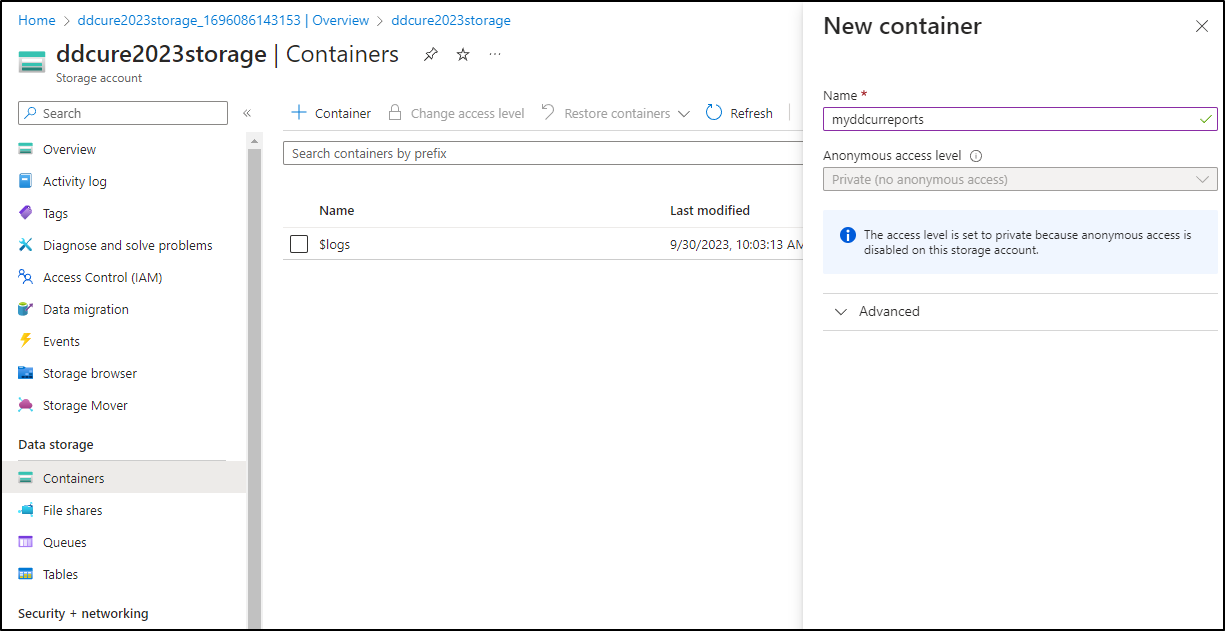Open Queues under Data storage

click(x=65, y=542)
